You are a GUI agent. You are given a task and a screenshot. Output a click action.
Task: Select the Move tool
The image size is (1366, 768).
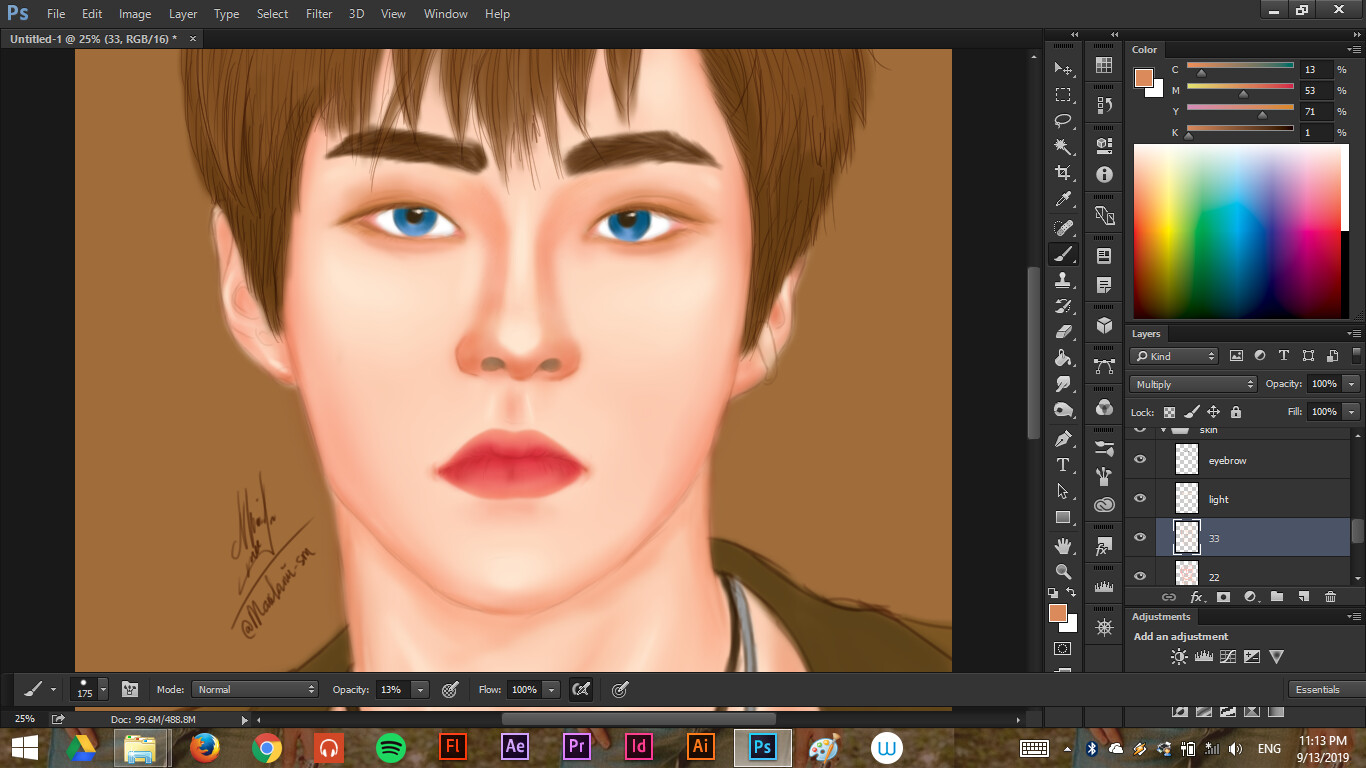pos(1063,69)
